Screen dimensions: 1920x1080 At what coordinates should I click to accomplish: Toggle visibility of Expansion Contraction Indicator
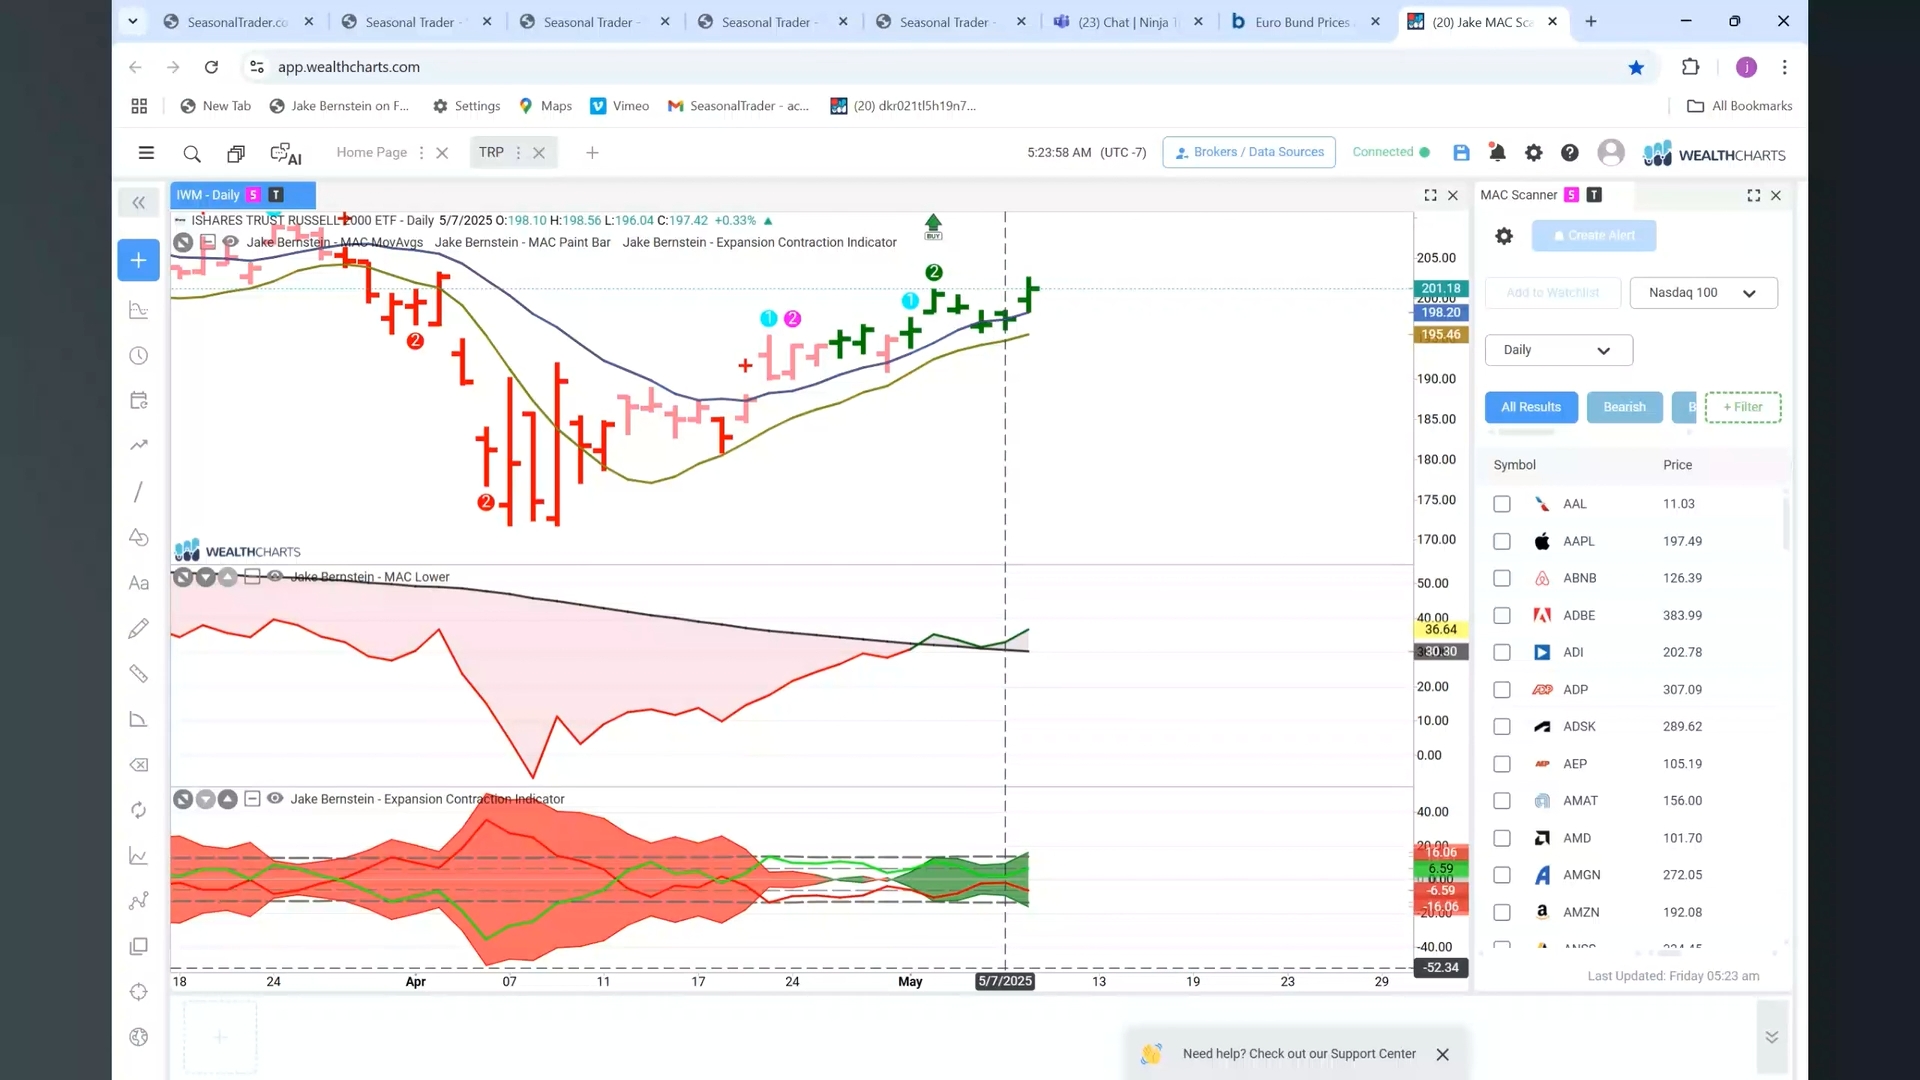pyautogui.click(x=275, y=799)
